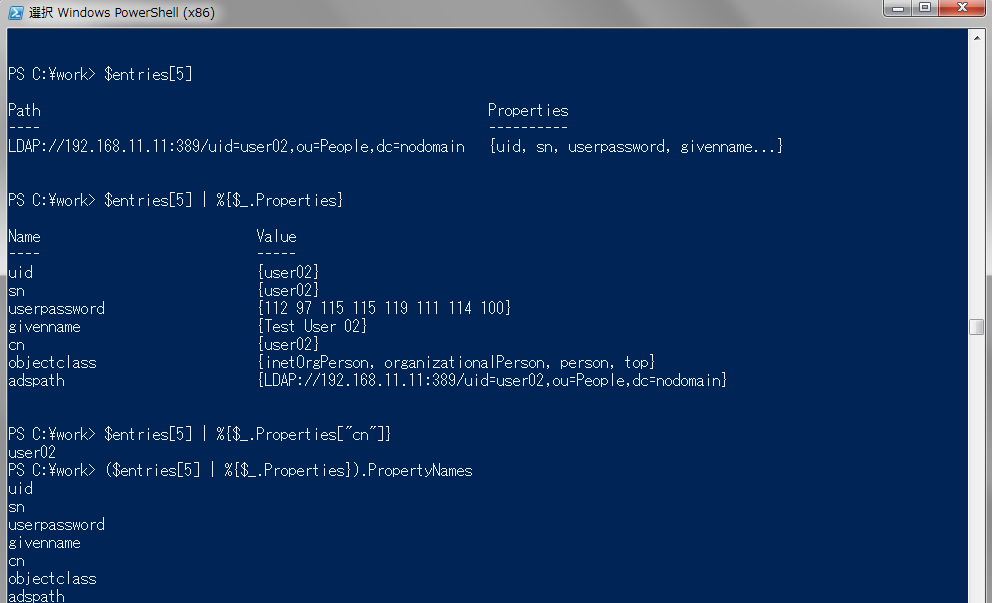Click the Properties column header
The image size is (992, 603).
click(527, 110)
